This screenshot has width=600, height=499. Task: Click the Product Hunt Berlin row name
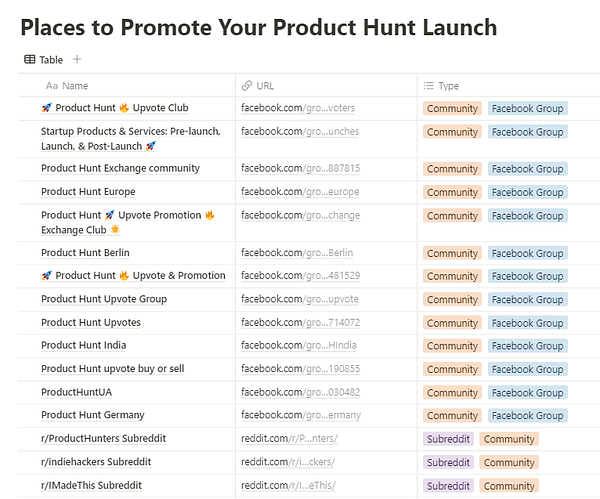click(85, 253)
